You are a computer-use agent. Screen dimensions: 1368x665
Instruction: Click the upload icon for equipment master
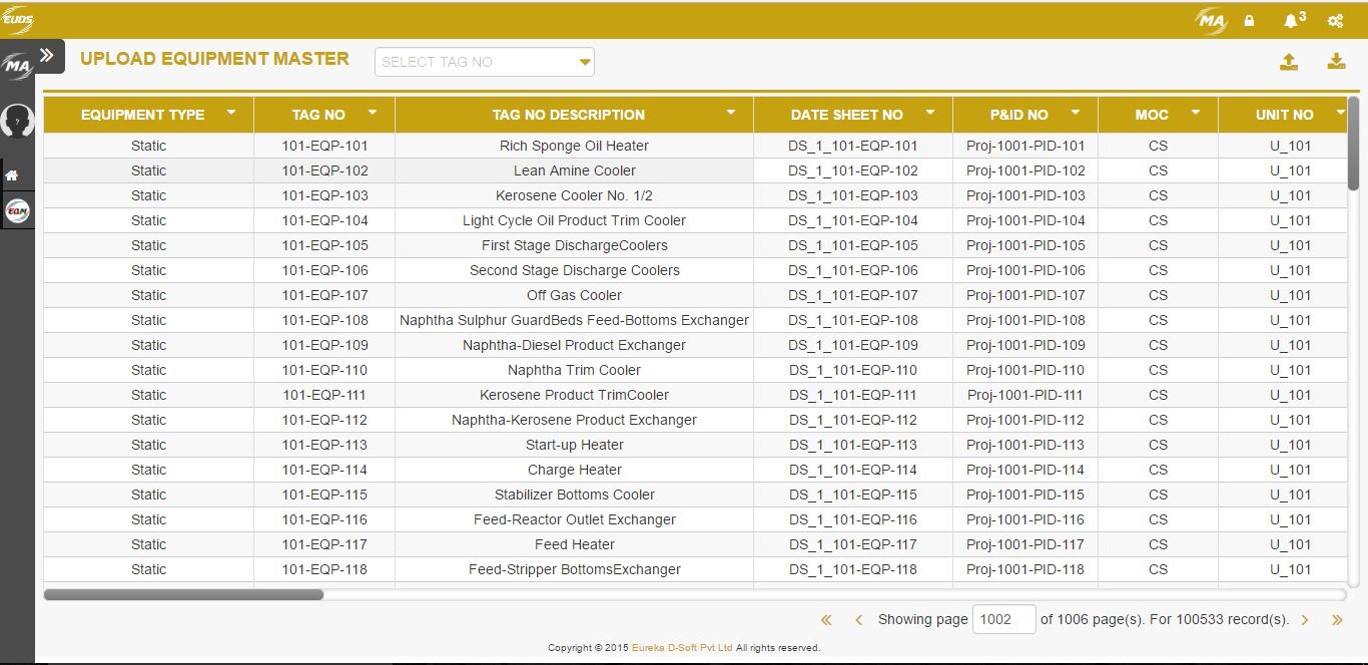(x=1289, y=62)
